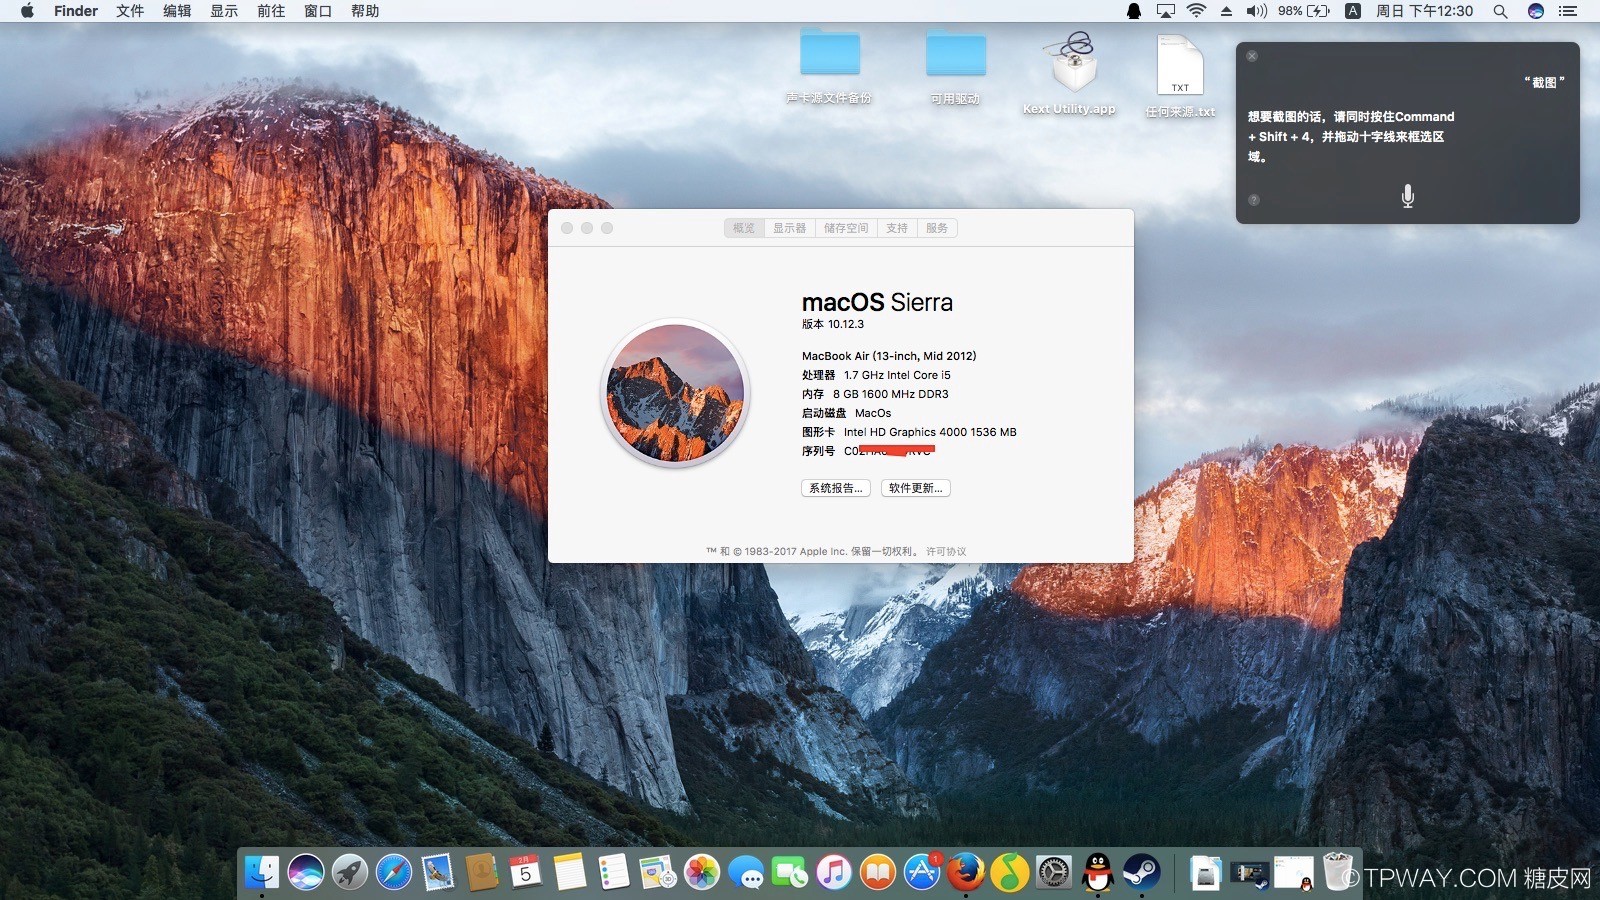Launch Steam from the Dock
Image resolution: width=1600 pixels, height=900 pixels.
[x=1142, y=872]
